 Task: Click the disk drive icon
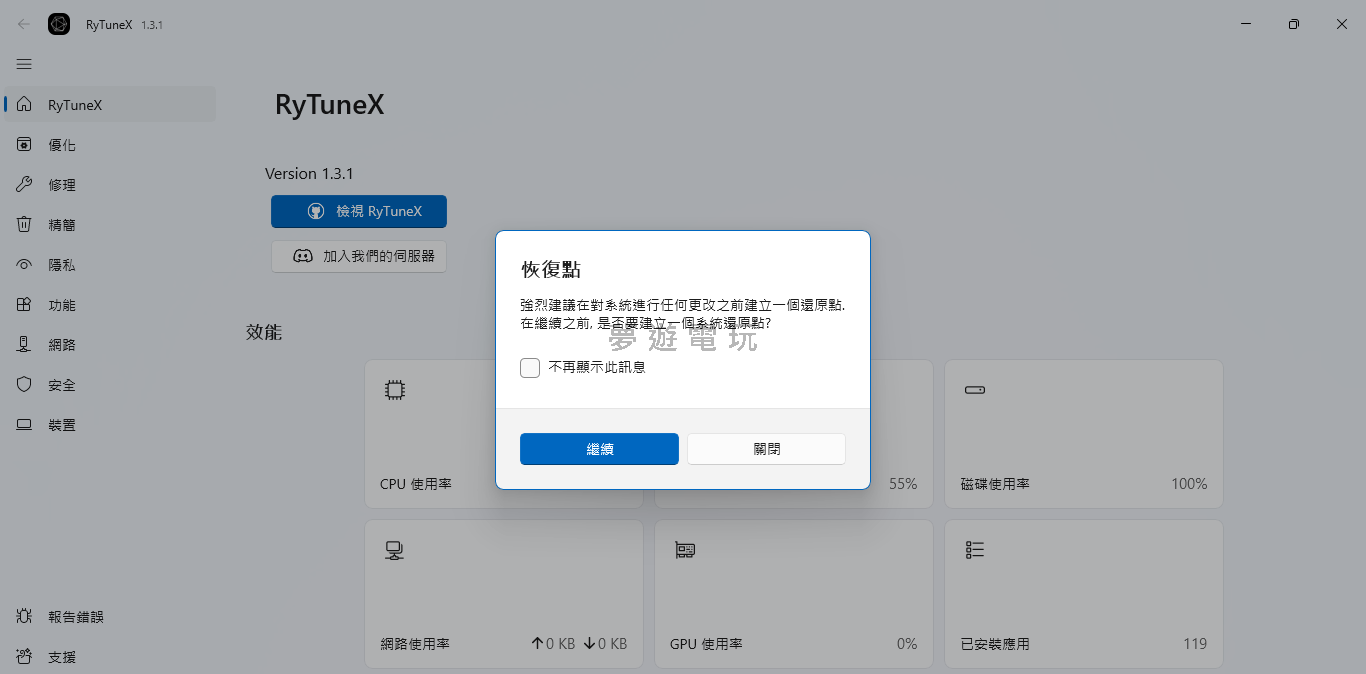(x=975, y=390)
